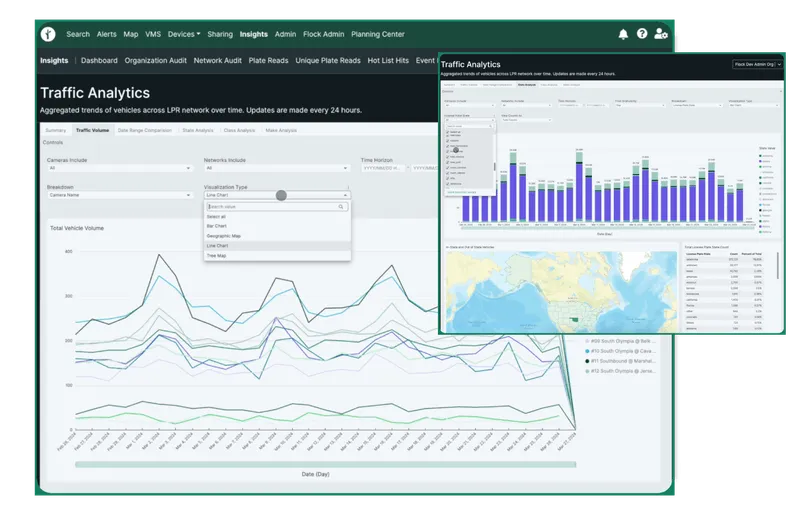Go to Network Audit link
Viewport: 800px width, 514px height.
(x=217, y=60)
